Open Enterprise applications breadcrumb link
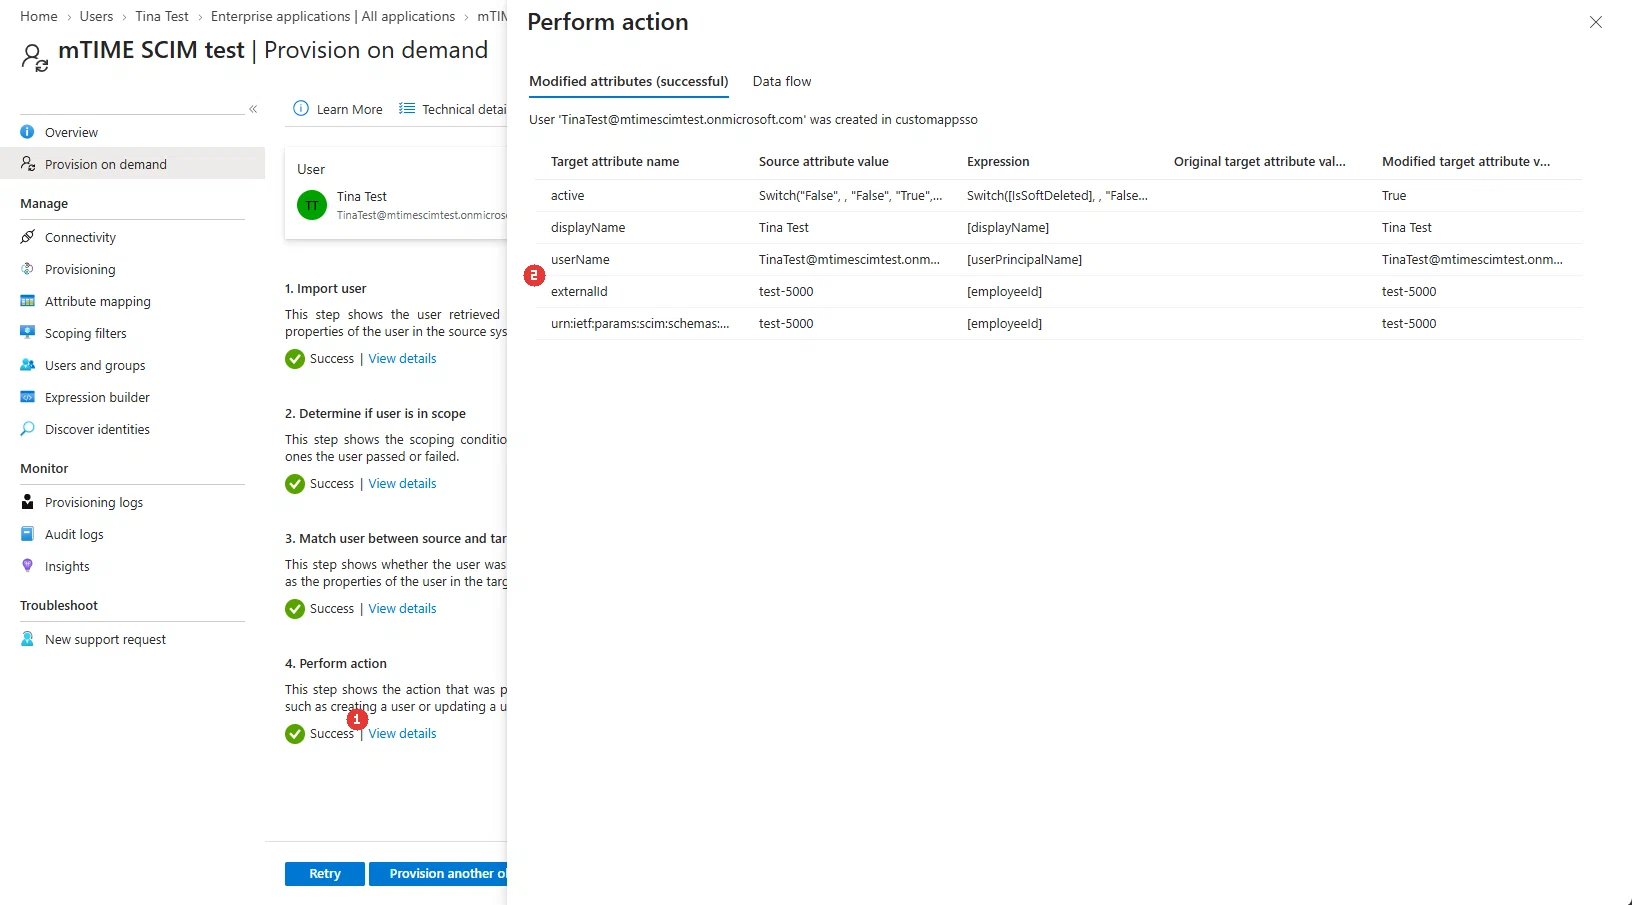Image resolution: width=1632 pixels, height=905 pixels. (x=333, y=17)
